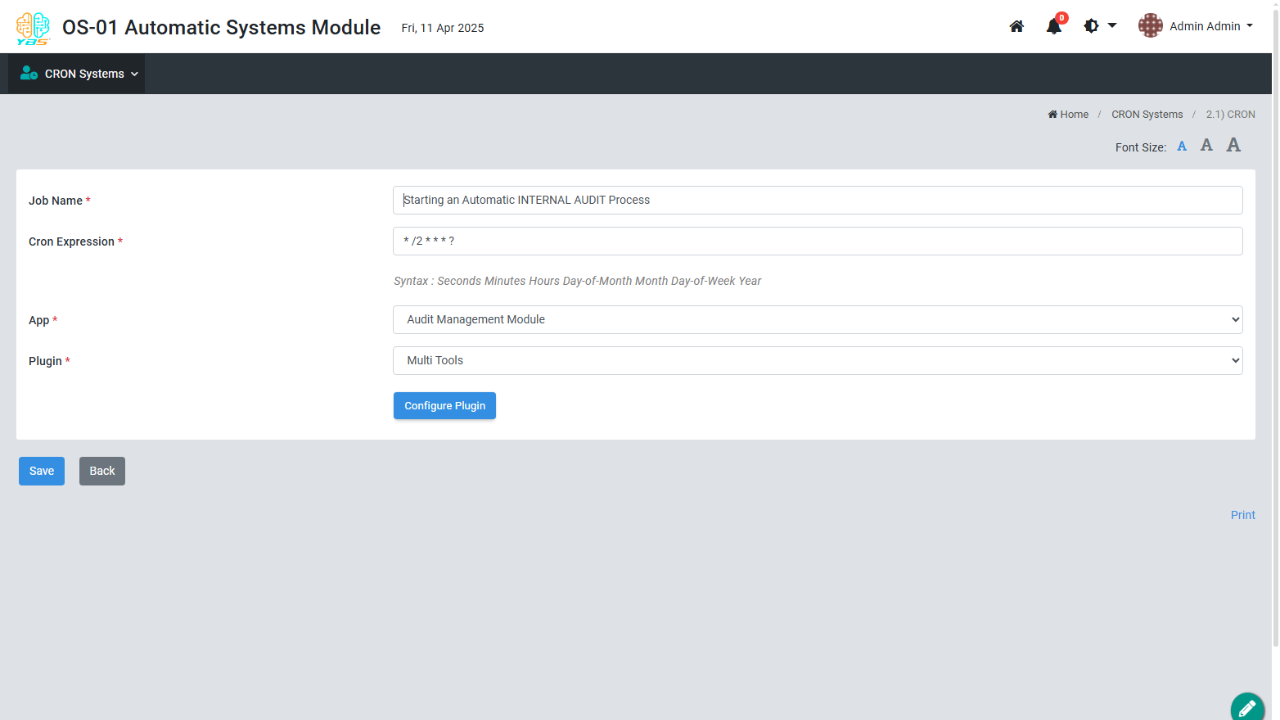
Task: Save the cron job
Action: [x=42, y=471]
